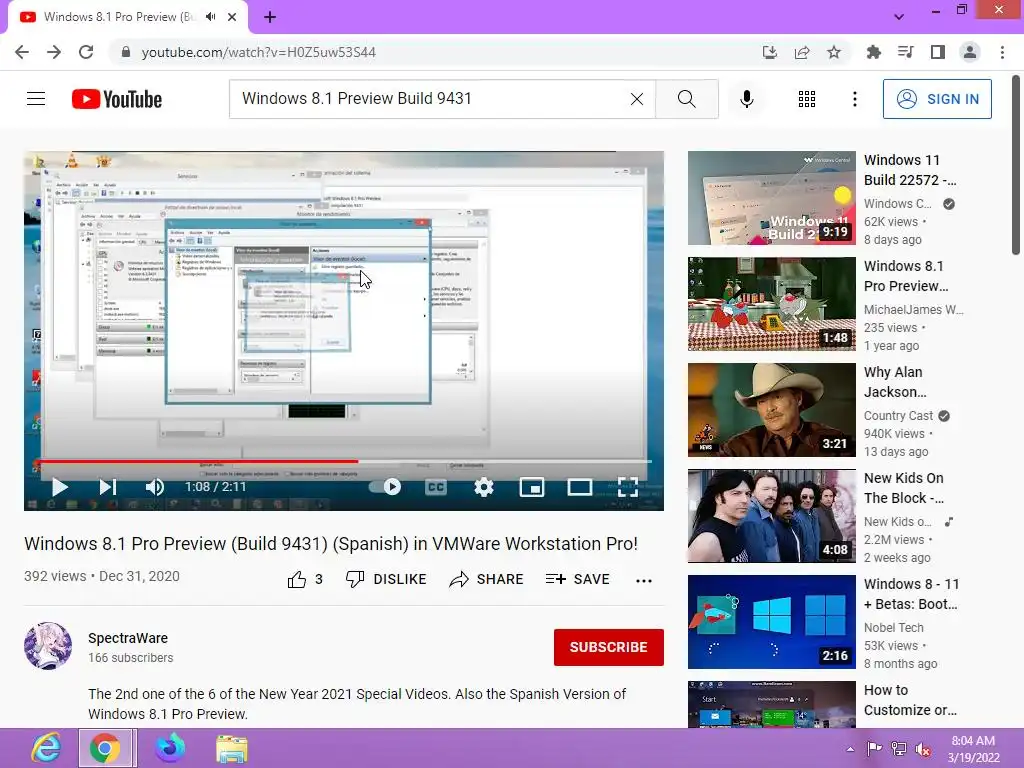Click the install app icon in the address bar
This screenshot has width=1024, height=768.
(x=770, y=52)
